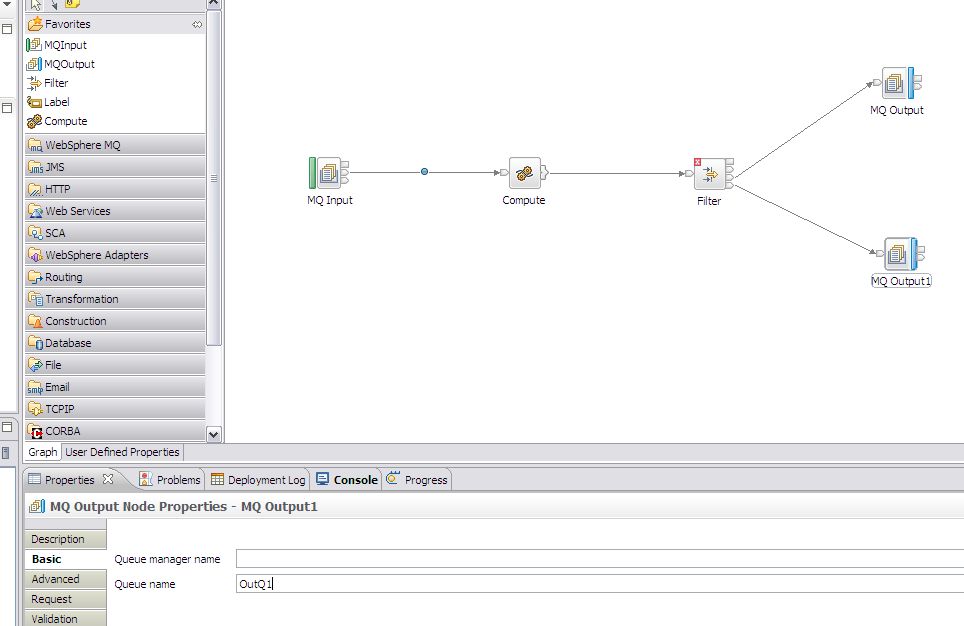Expand the CORBA palette drawer
Viewport: 964px width, 626px height.
[x=115, y=431]
